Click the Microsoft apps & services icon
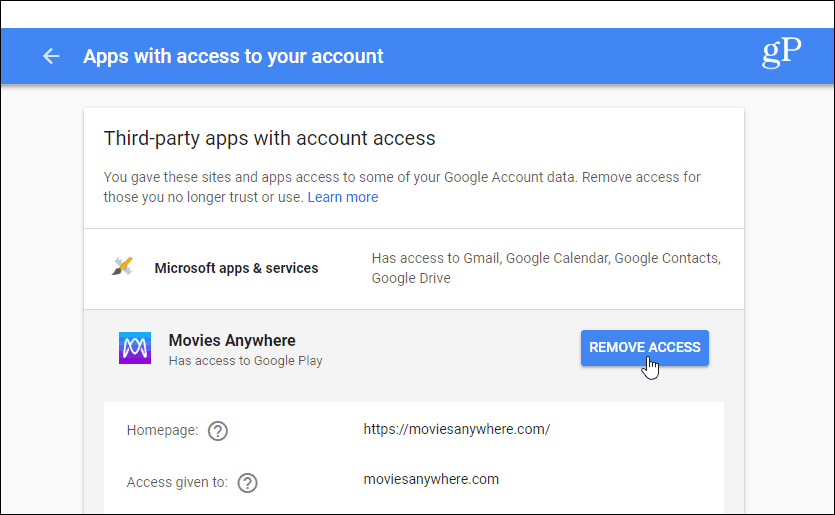Screen dimensions: 835x515 tap(122, 266)
